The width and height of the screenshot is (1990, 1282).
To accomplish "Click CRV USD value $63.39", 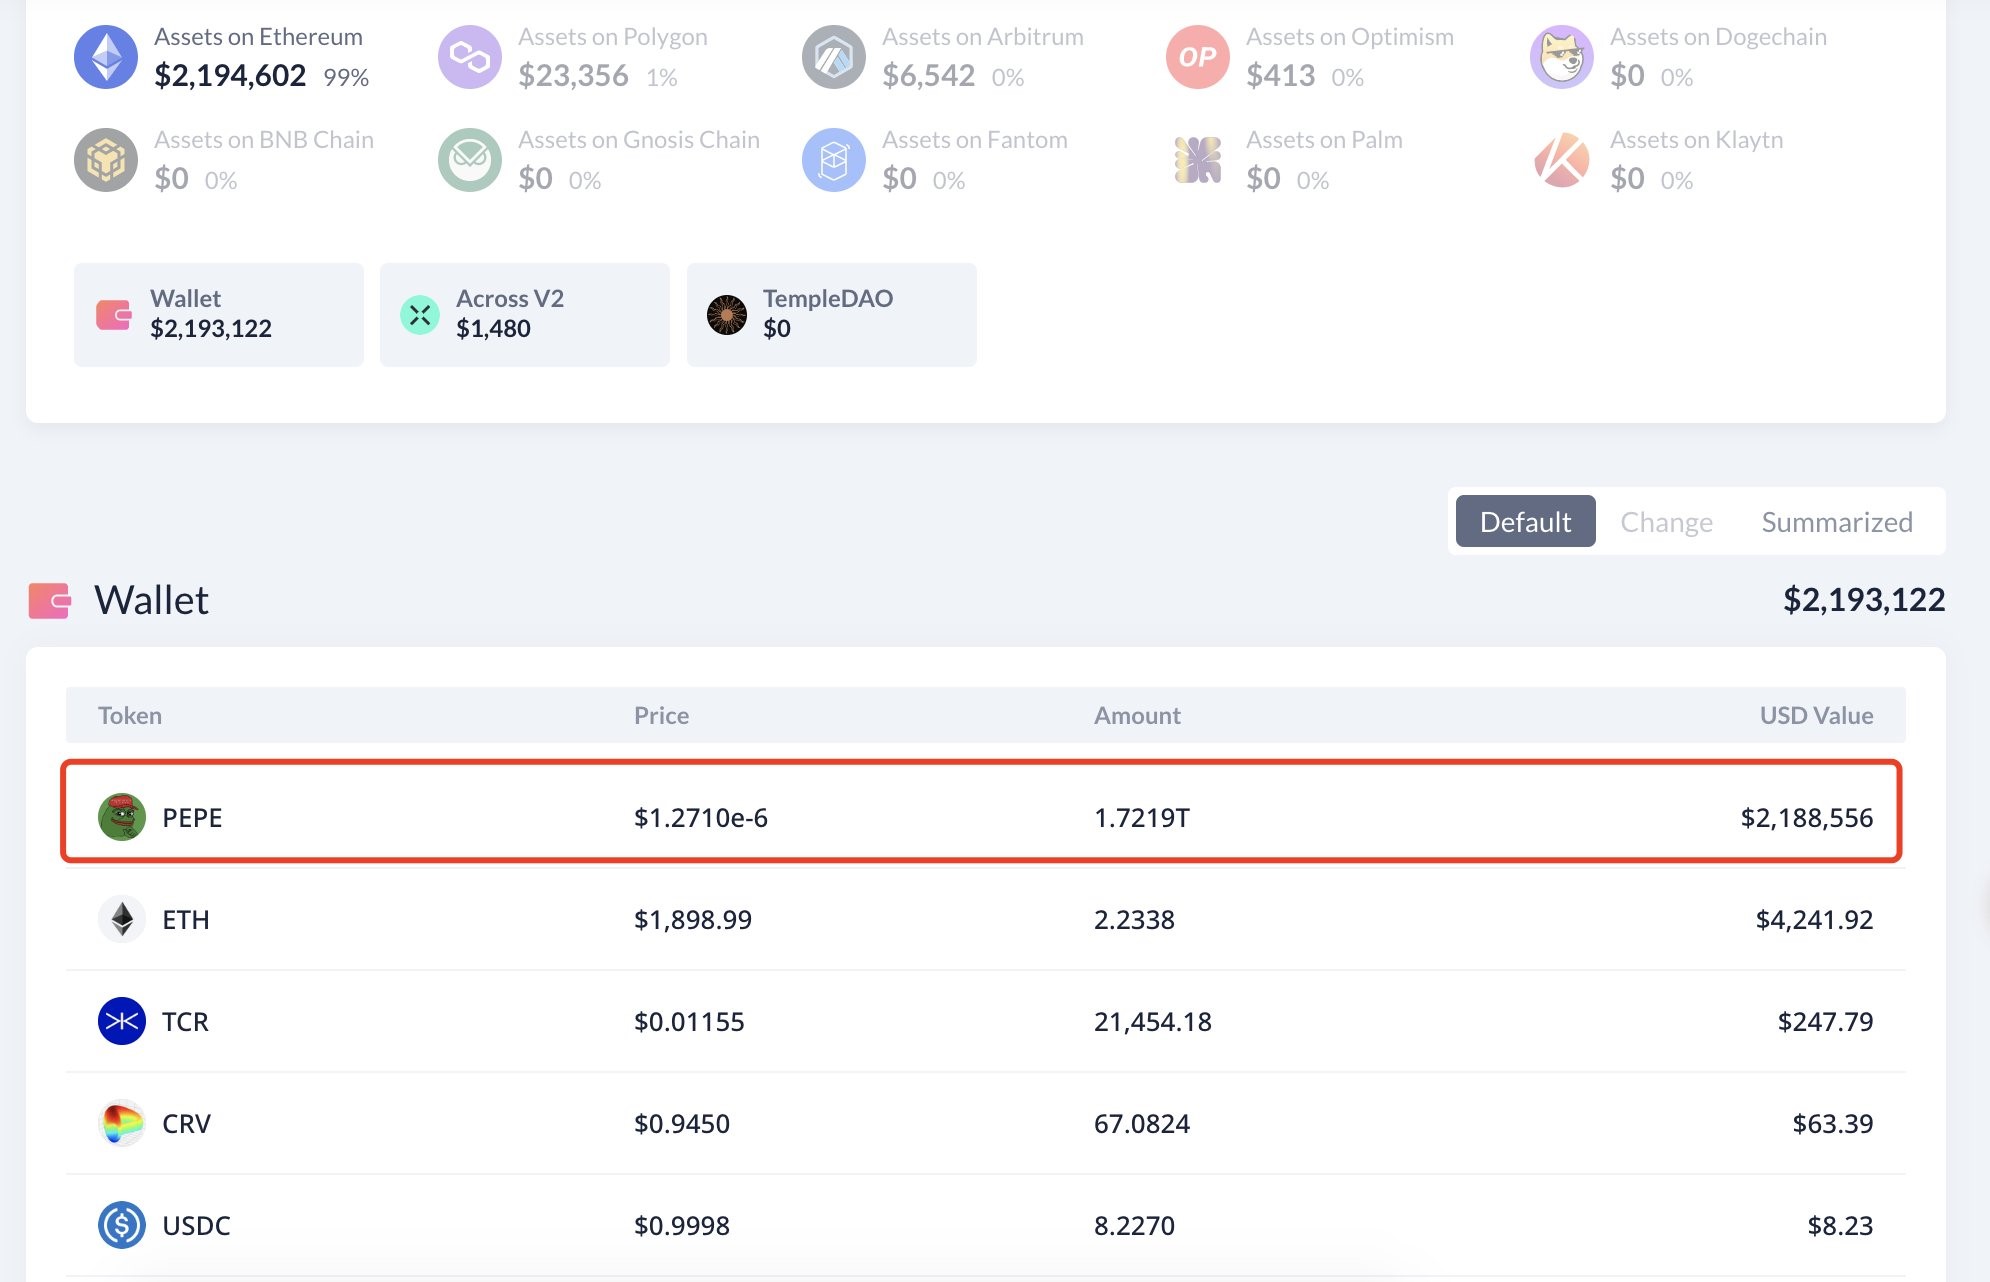I will point(1833,1123).
